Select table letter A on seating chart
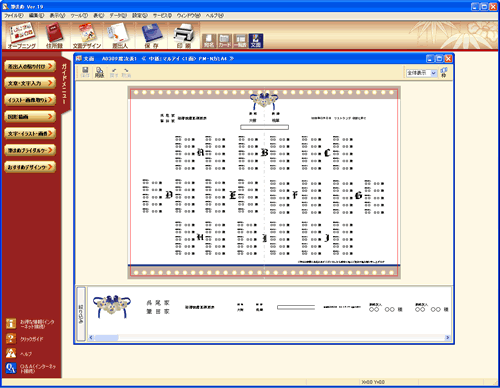Screen dimensions: 500x388 tap(200, 152)
